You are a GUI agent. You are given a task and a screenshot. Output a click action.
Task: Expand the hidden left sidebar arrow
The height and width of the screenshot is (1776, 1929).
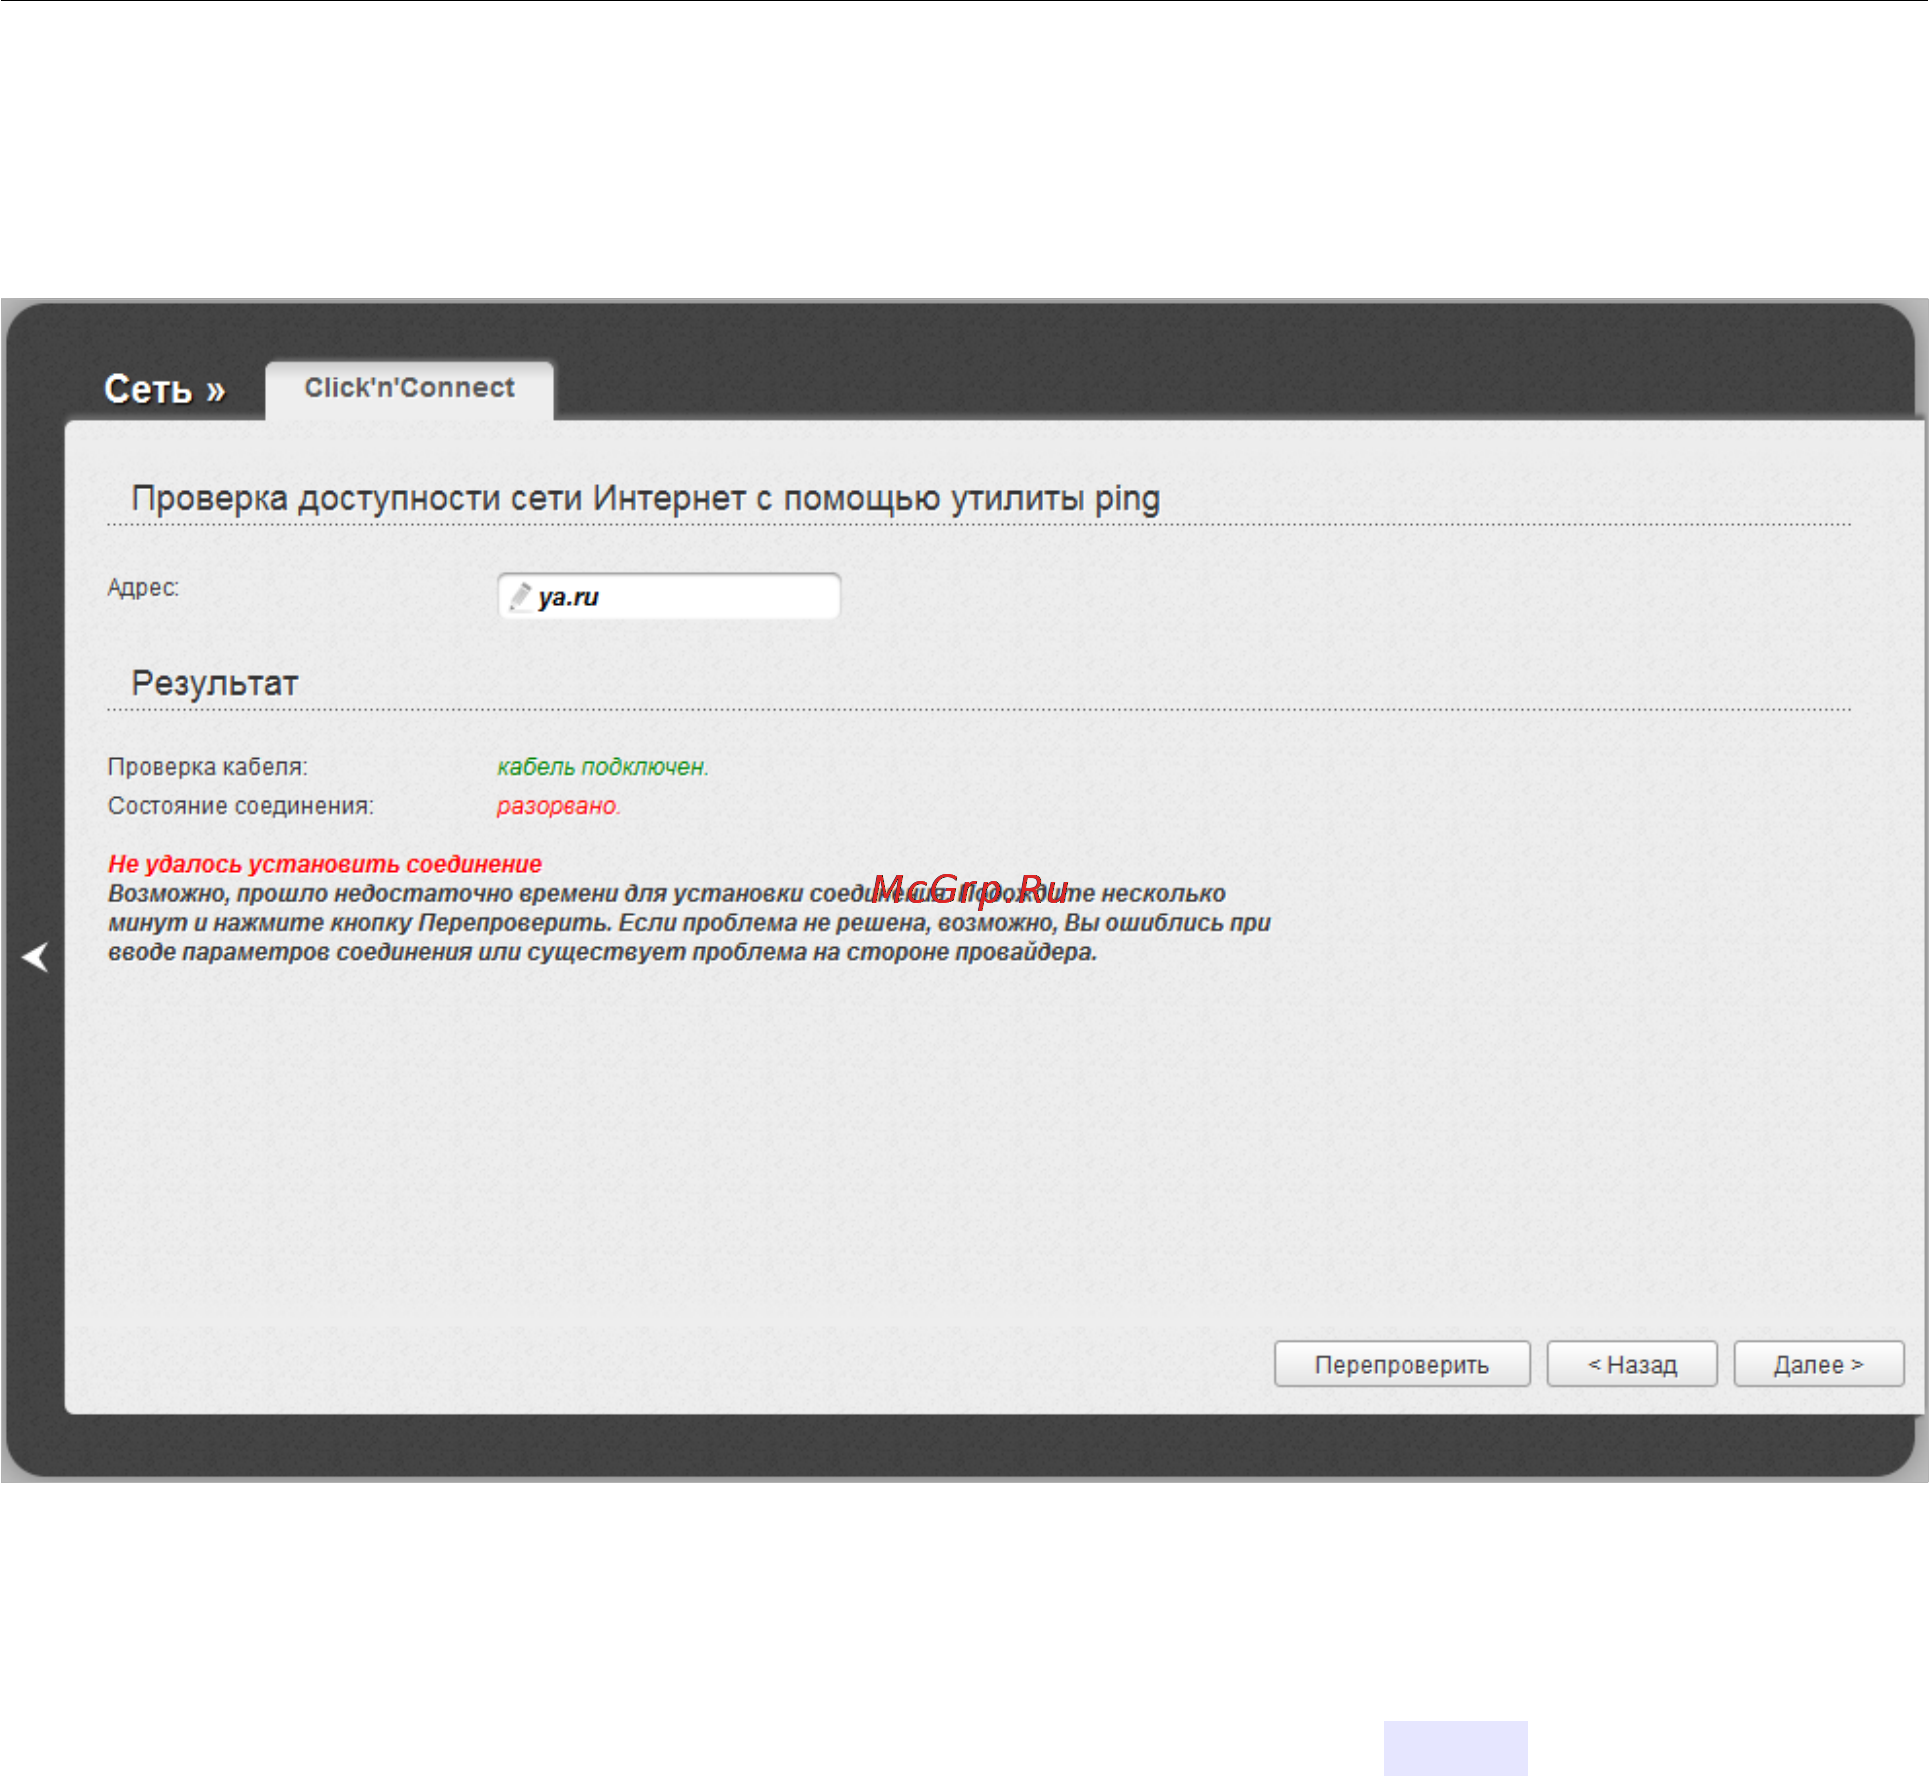(35, 957)
